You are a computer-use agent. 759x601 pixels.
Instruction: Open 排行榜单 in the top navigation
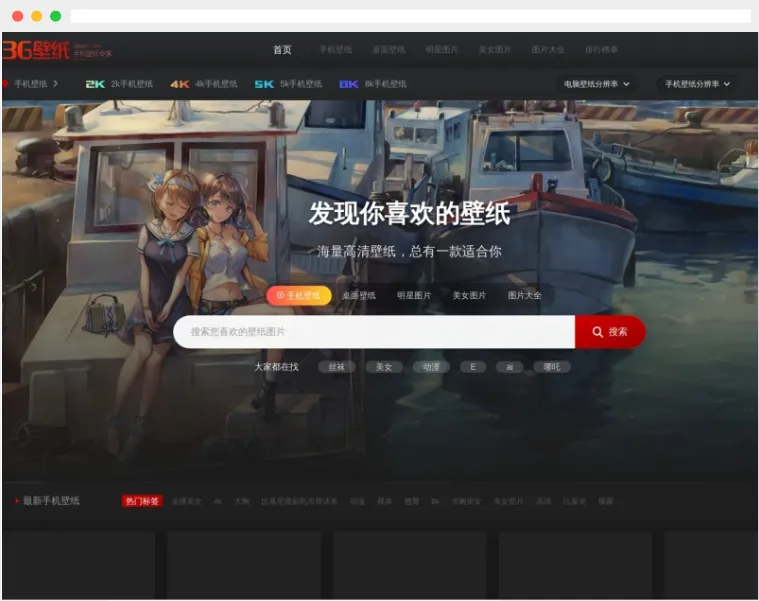pos(601,50)
